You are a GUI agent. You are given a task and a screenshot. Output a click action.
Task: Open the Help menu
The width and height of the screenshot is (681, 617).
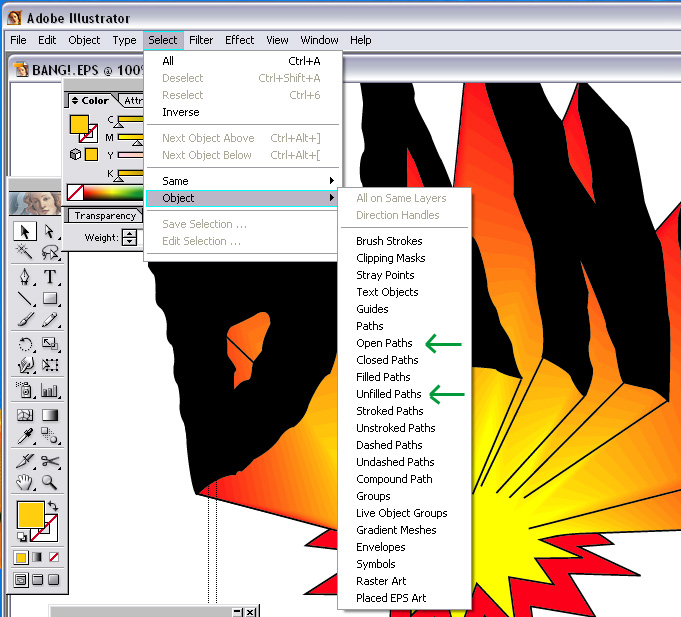click(360, 40)
